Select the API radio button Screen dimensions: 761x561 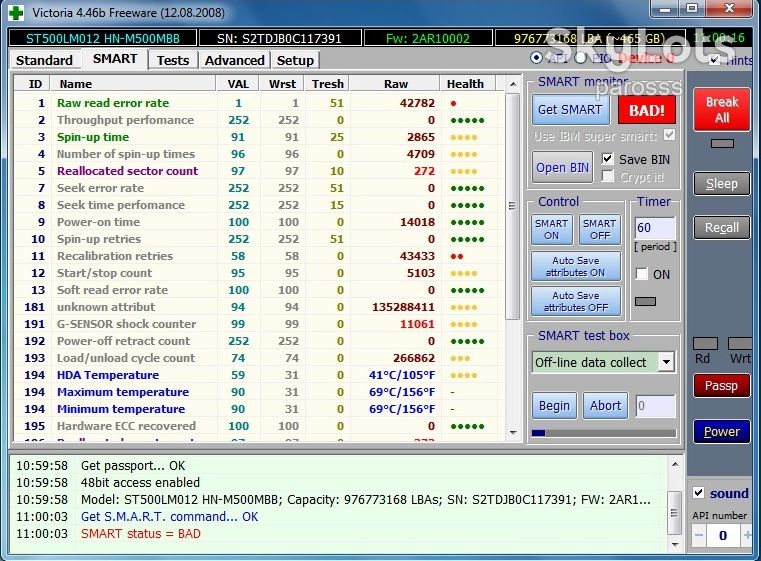pyautogui.click(x=536, y=58)
